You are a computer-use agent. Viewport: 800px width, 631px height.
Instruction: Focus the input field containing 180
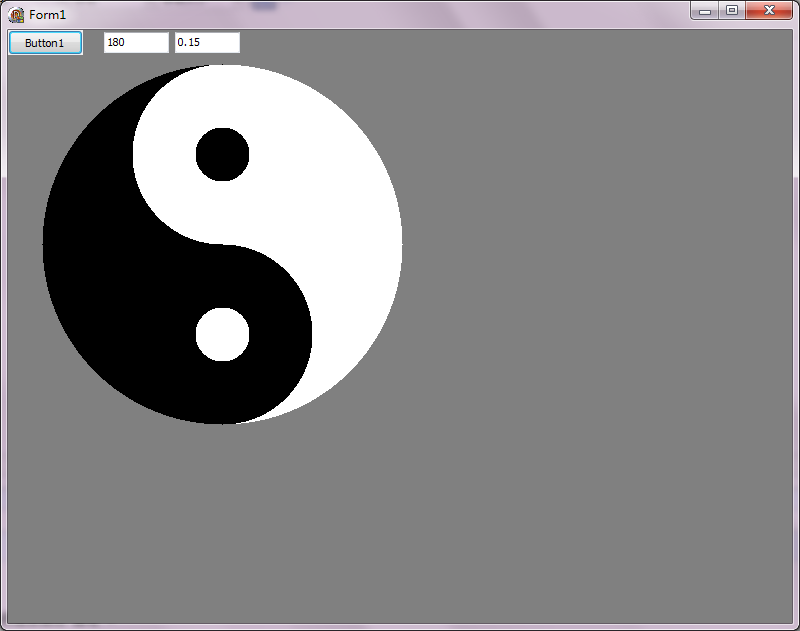coord(136,42)
